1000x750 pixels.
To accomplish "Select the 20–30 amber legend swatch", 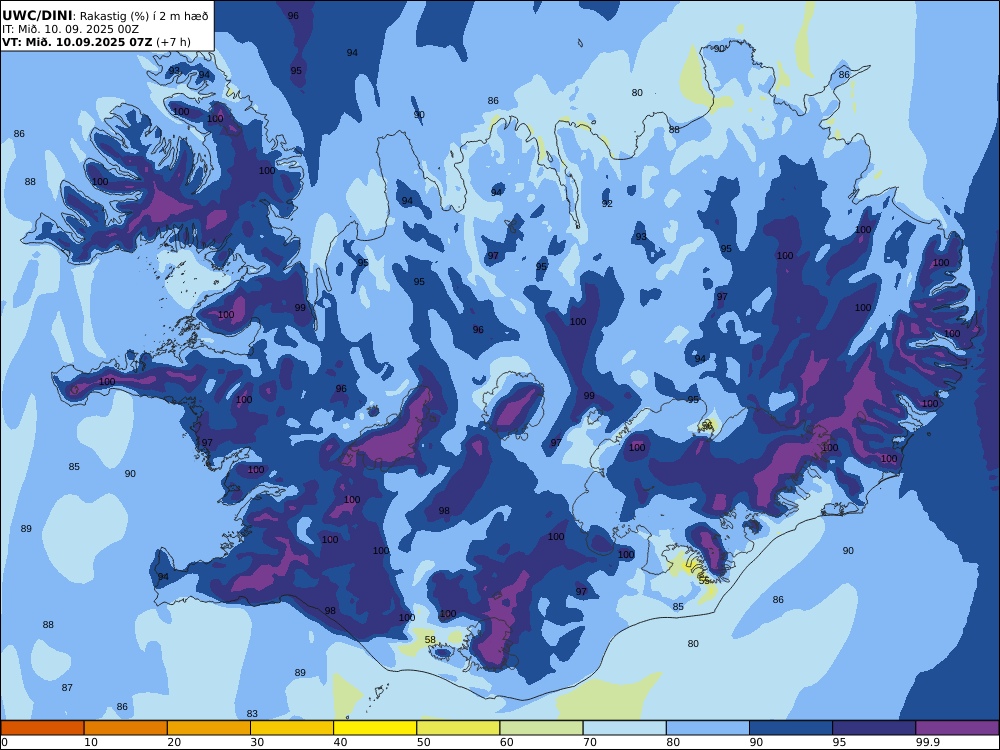I will 209,728.
